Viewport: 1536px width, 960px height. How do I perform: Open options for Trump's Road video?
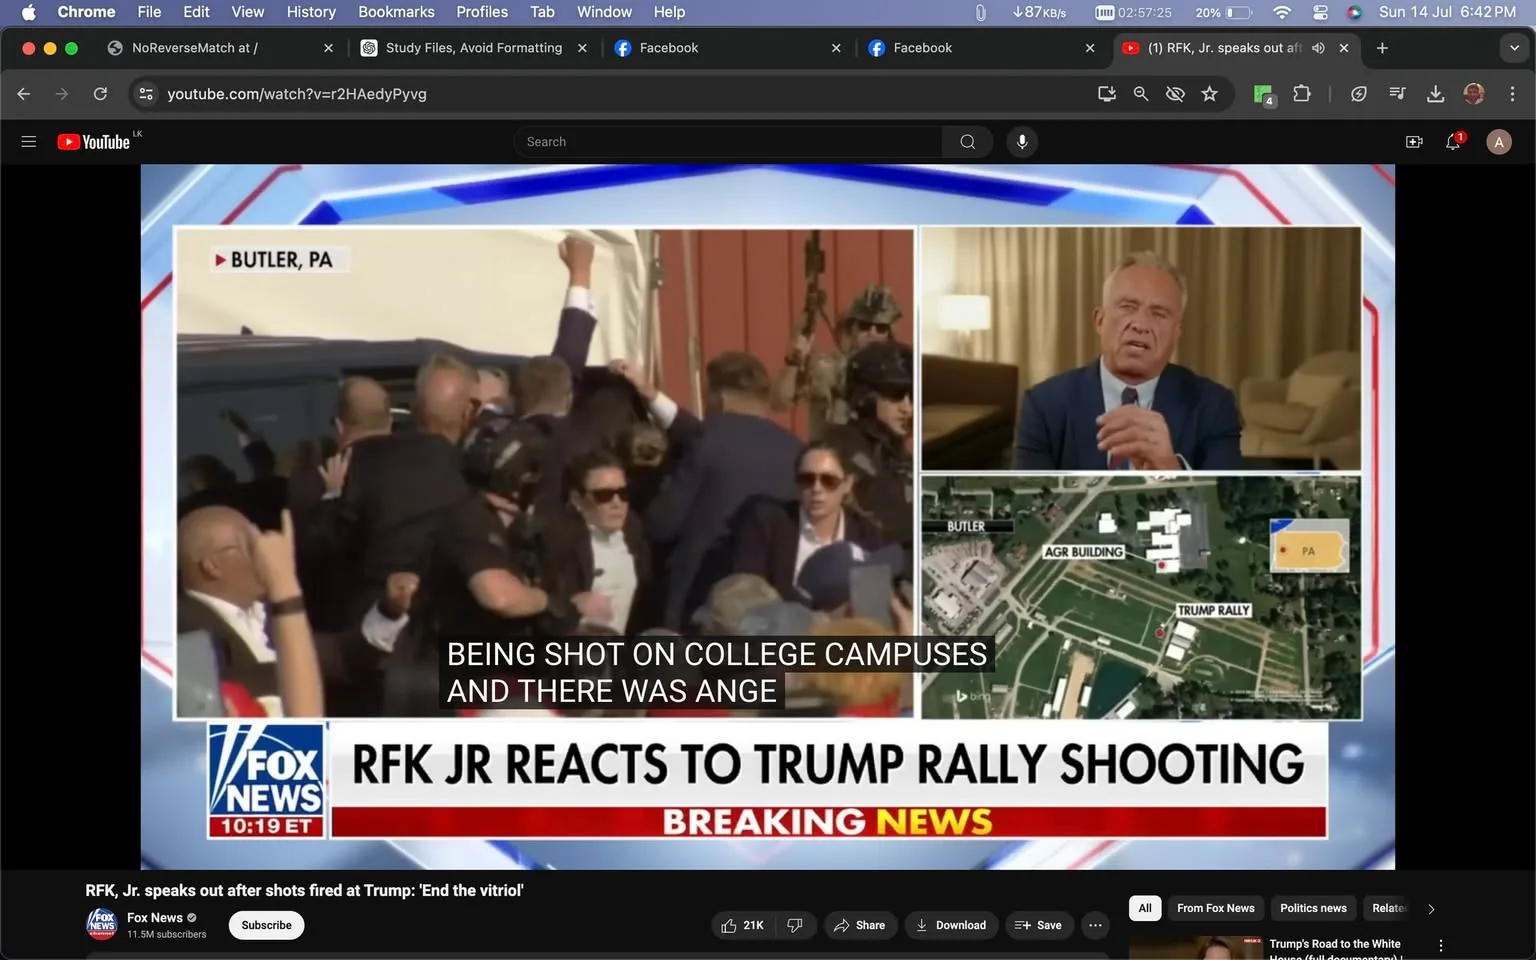coord(1441,945)
